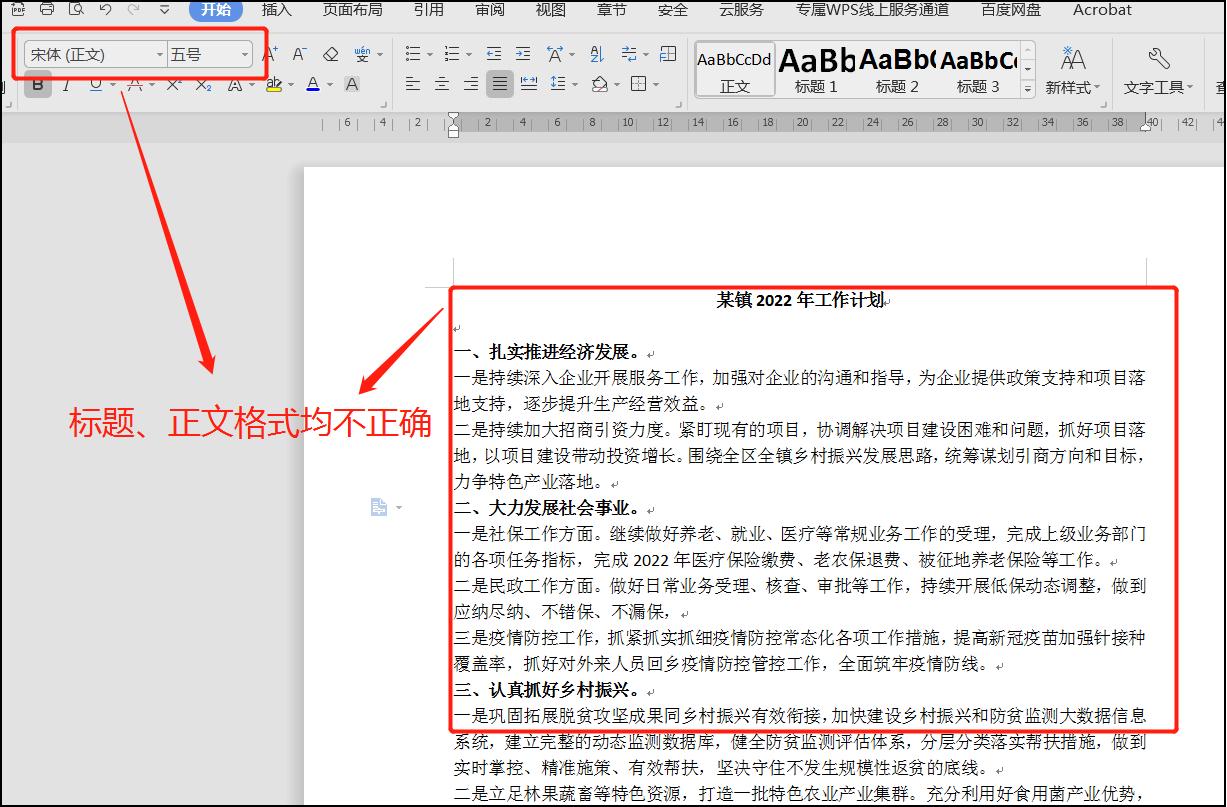Open the 页面布局 ribbon tab
The image size is (1227, 807).
click(x=350, y=11)
